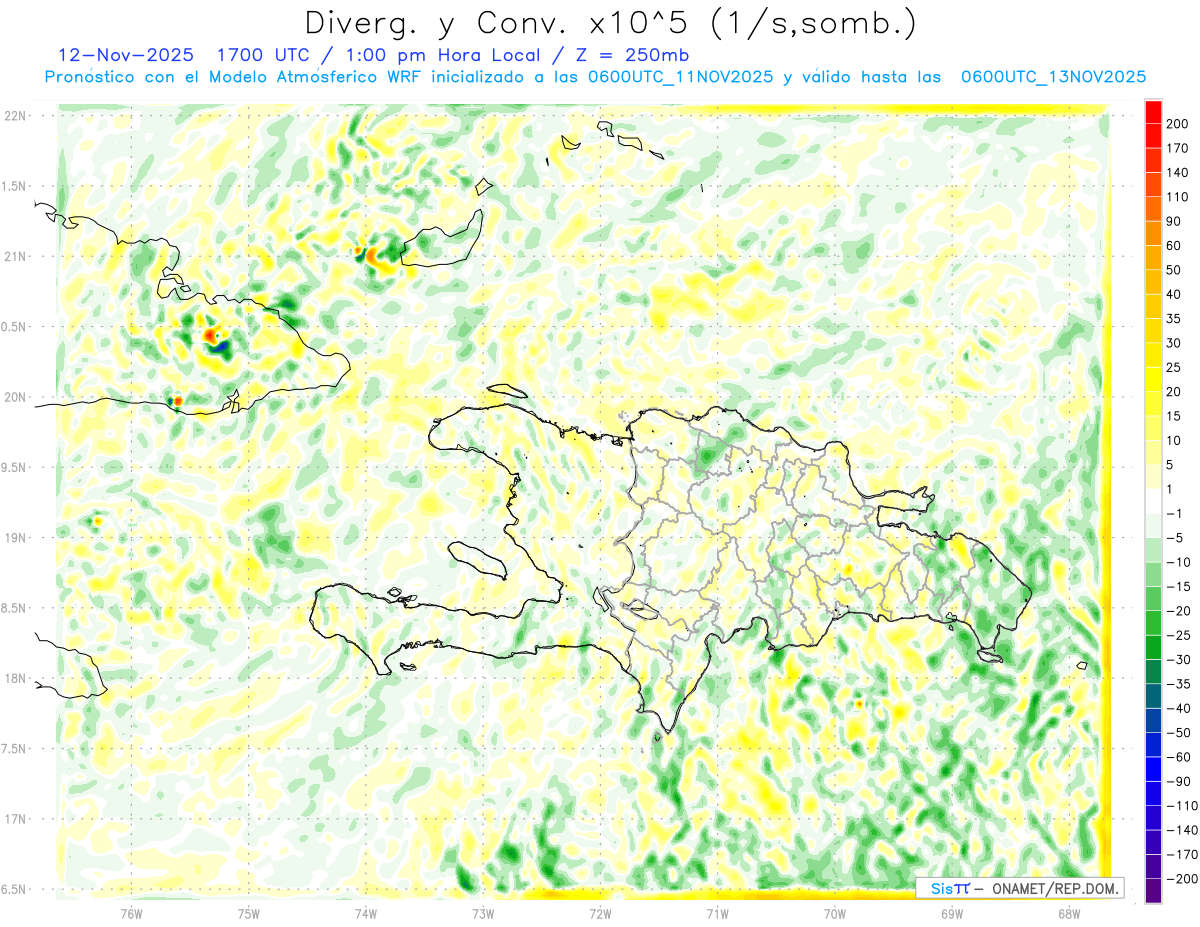Screen dimensions: 1200x927
Task: Click the '21N' latitude label
Action: pyautogui.click(x=16, y=257)
